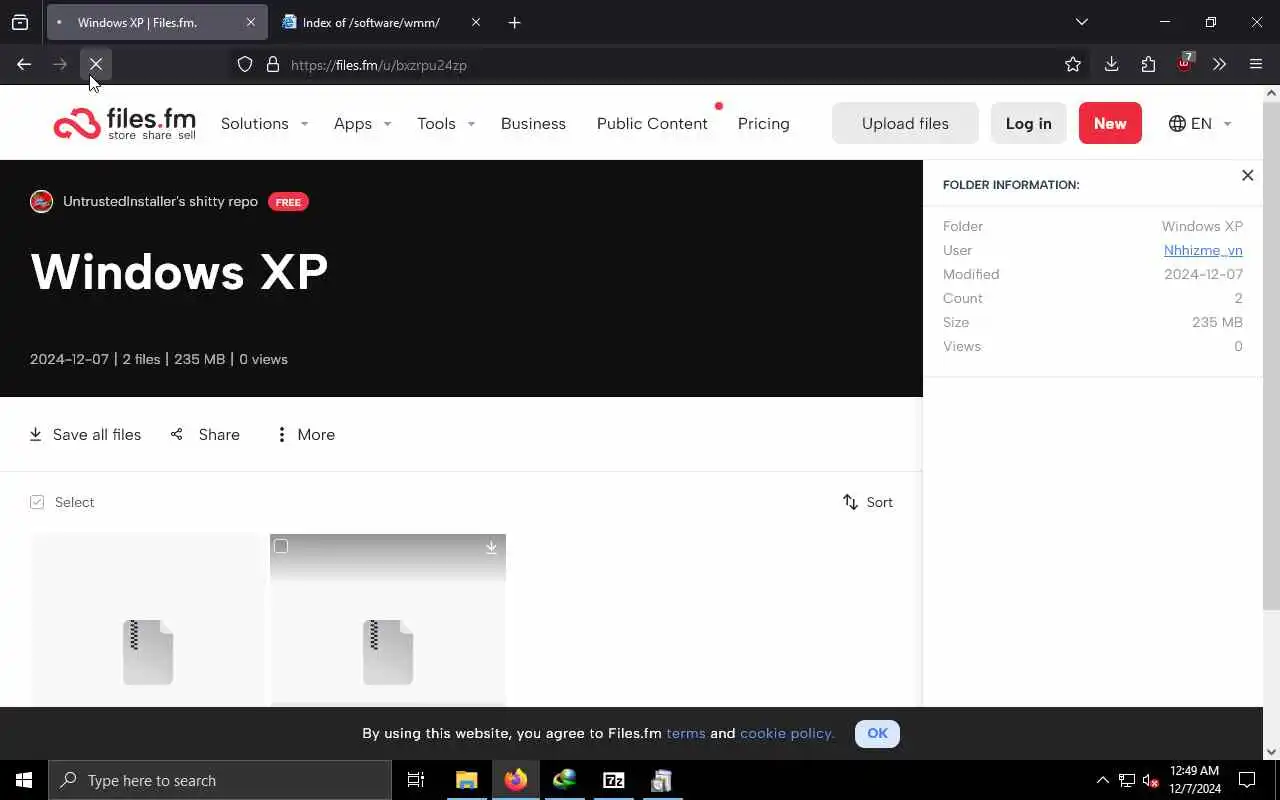Open a new browser tab with plus
Viewport: 1280px width, 800px height.
pyautogui.click(x=514, y=22)
